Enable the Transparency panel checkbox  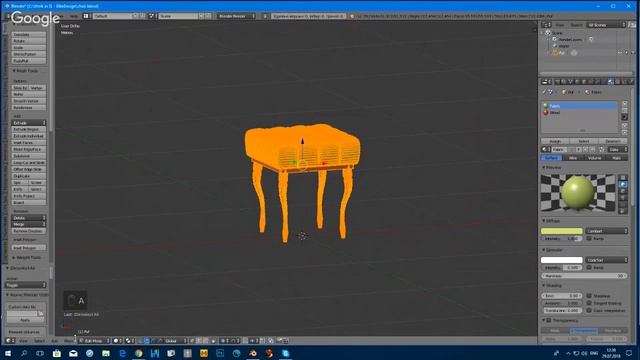point(549,320)
